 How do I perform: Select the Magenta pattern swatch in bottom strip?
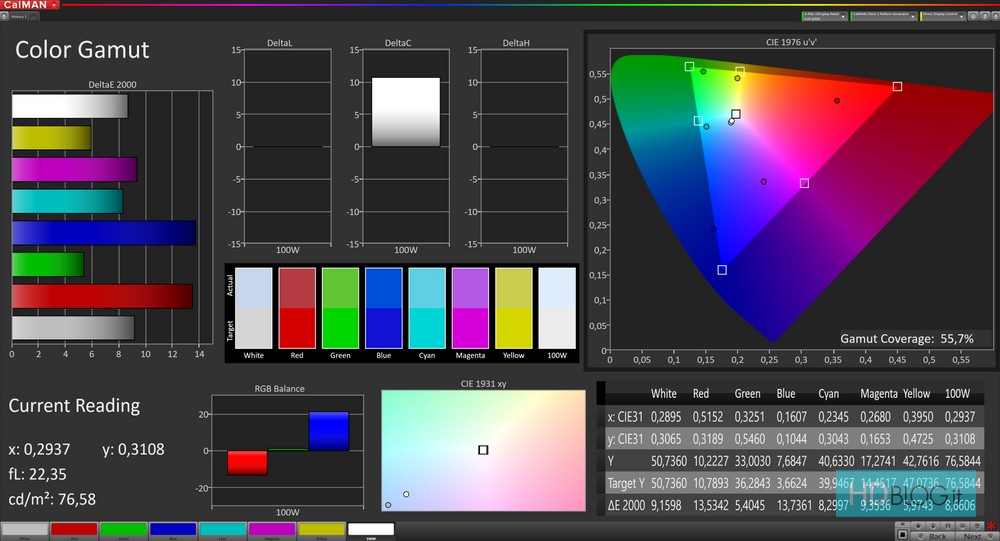point(272,529)
